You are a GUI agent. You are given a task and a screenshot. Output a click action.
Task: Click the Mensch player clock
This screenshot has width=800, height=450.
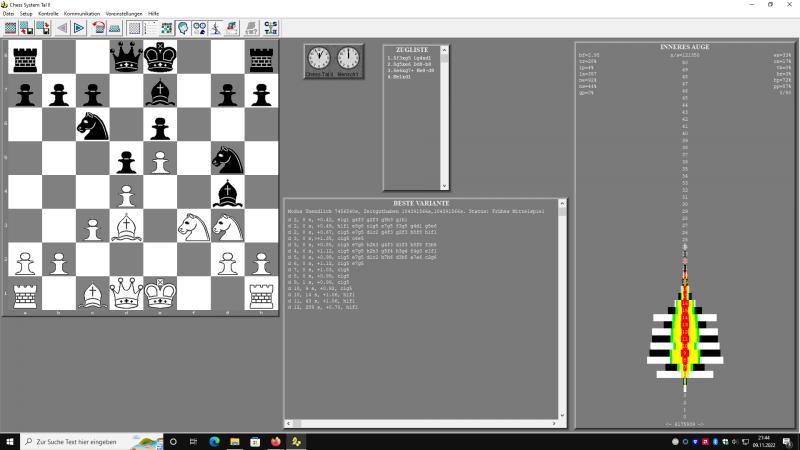pos(348,58)
